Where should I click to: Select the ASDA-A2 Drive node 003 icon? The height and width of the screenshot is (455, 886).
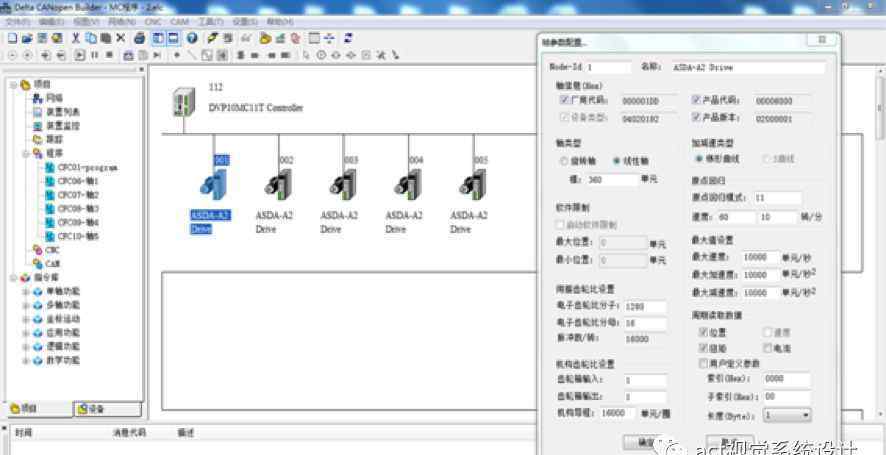(344, 184)
